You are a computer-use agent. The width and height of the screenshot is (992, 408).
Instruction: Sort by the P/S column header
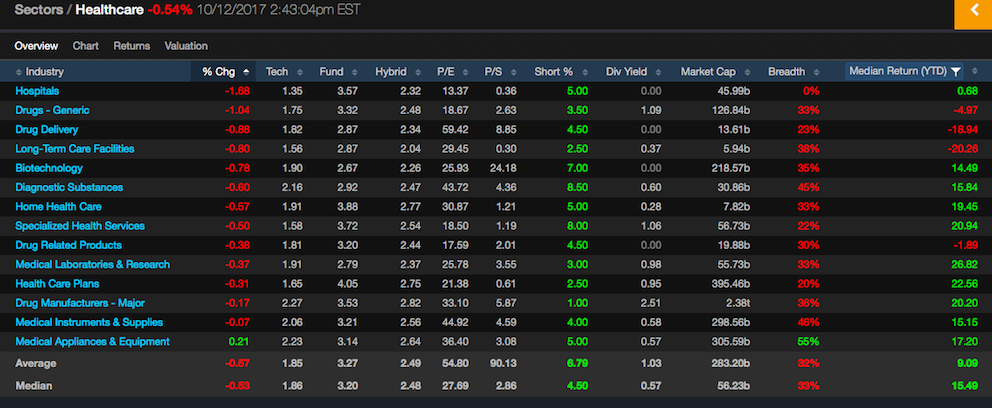(x=493, y=72)
